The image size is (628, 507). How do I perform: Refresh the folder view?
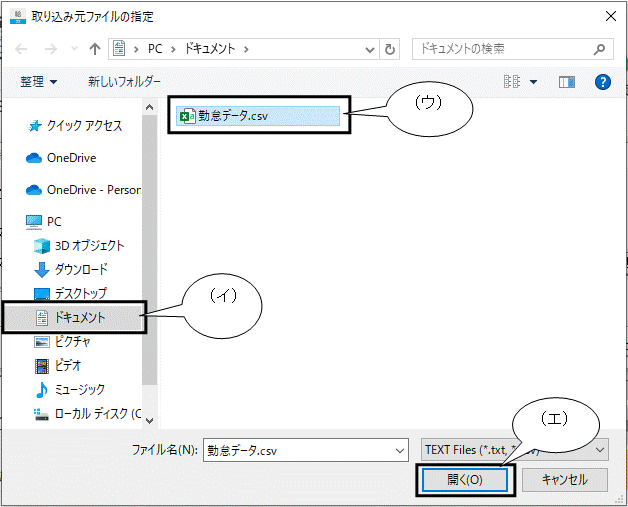click(x=389, y=49)
